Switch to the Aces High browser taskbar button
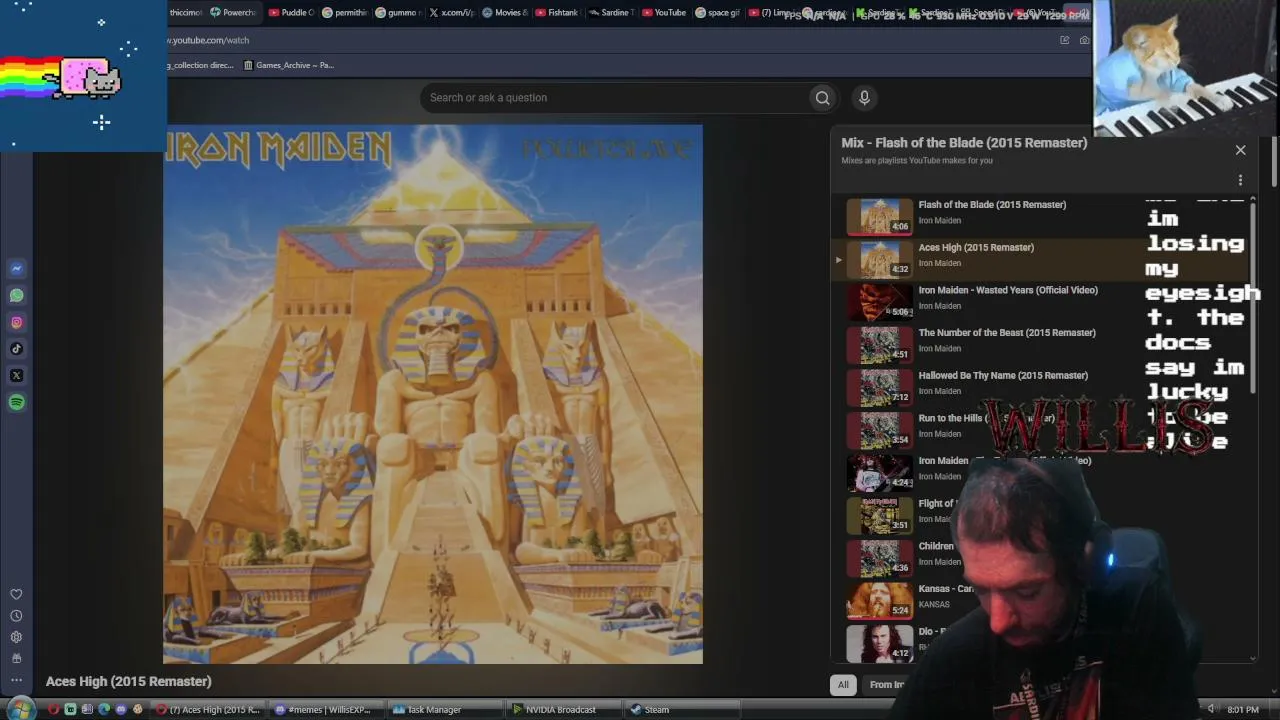1280x720 pixels. coord(208,710)
